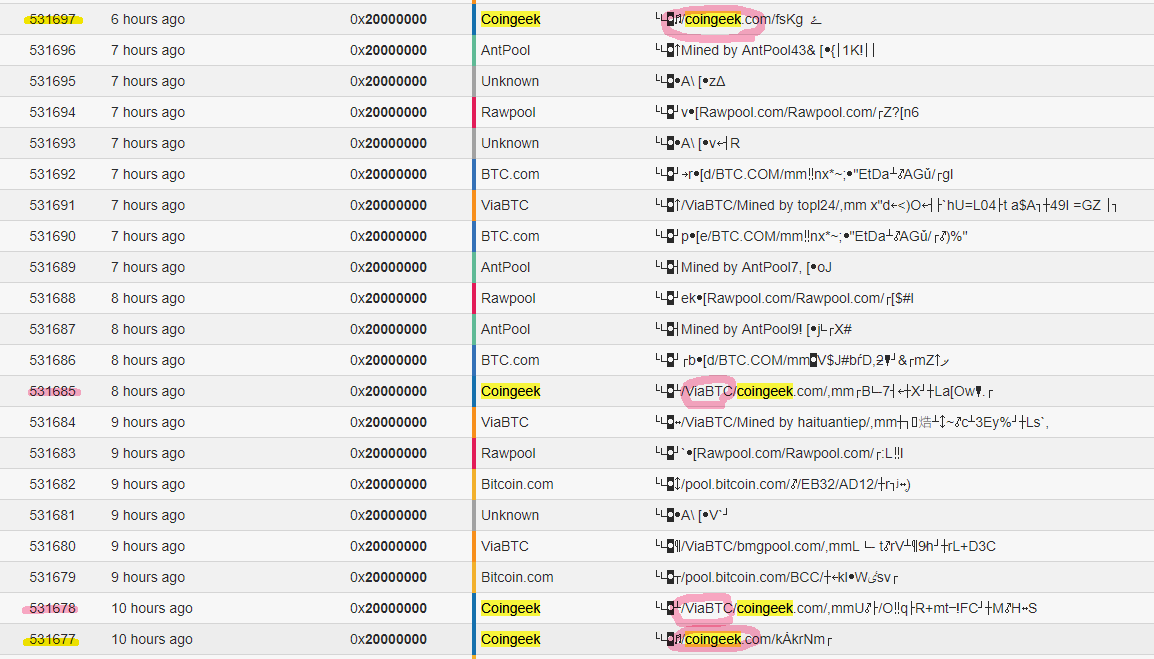1154x659 pixels.
Task: Select Bitcoin.com pool in row 531679
Action: 517,577
